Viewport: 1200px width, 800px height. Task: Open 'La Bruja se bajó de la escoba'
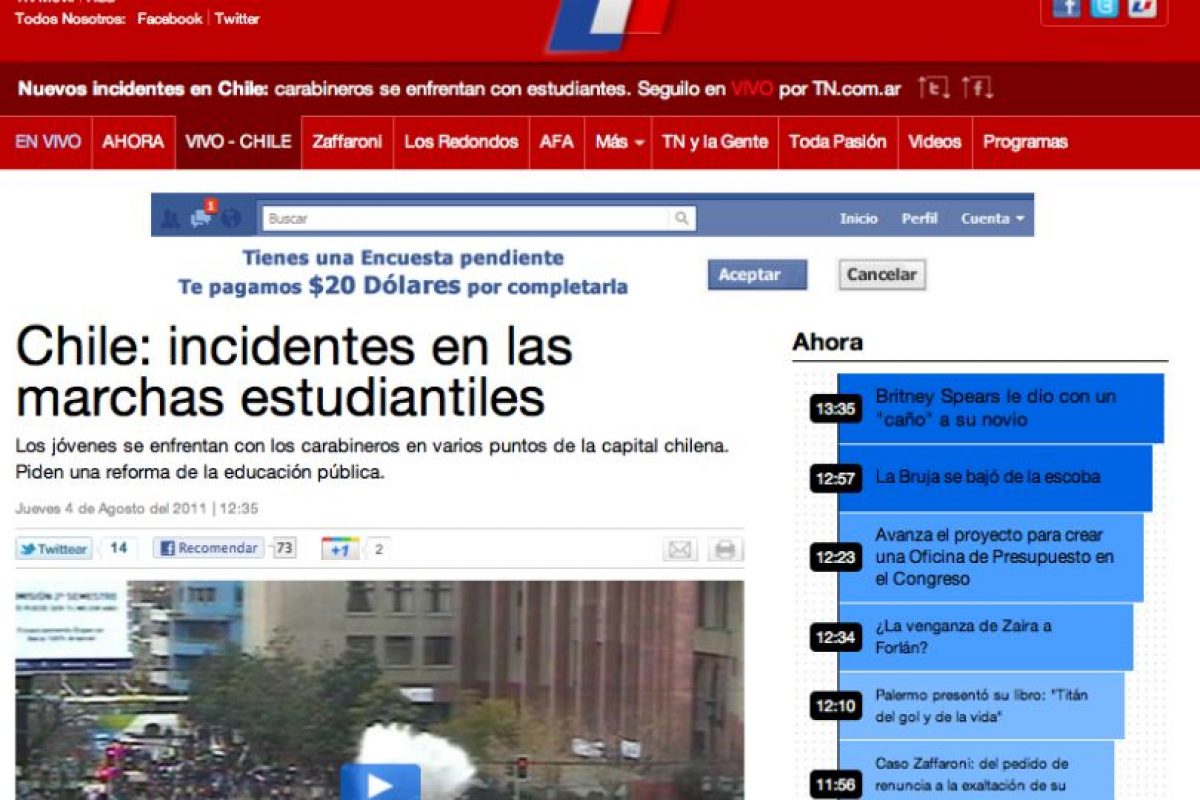point(995,478)
